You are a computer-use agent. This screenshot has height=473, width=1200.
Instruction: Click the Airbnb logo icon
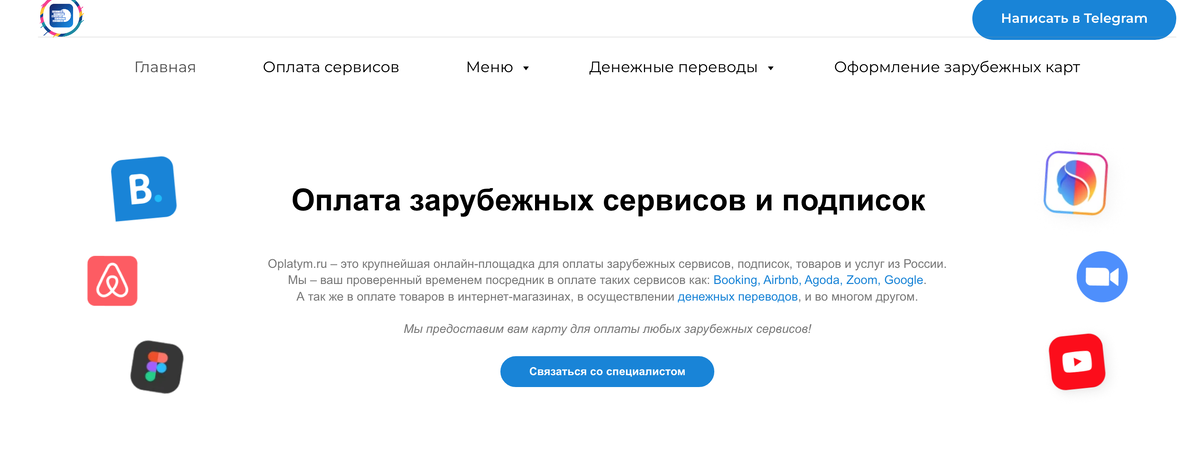(x=112, y=281)
